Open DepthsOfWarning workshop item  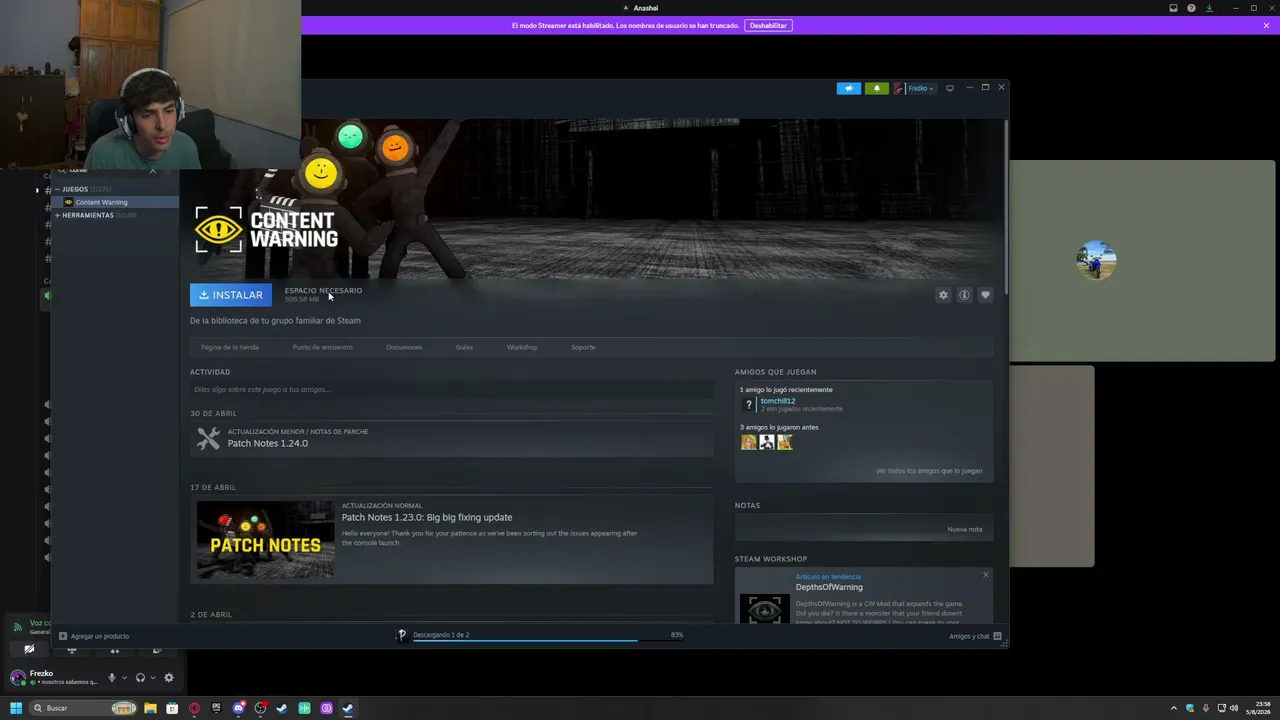829,587
